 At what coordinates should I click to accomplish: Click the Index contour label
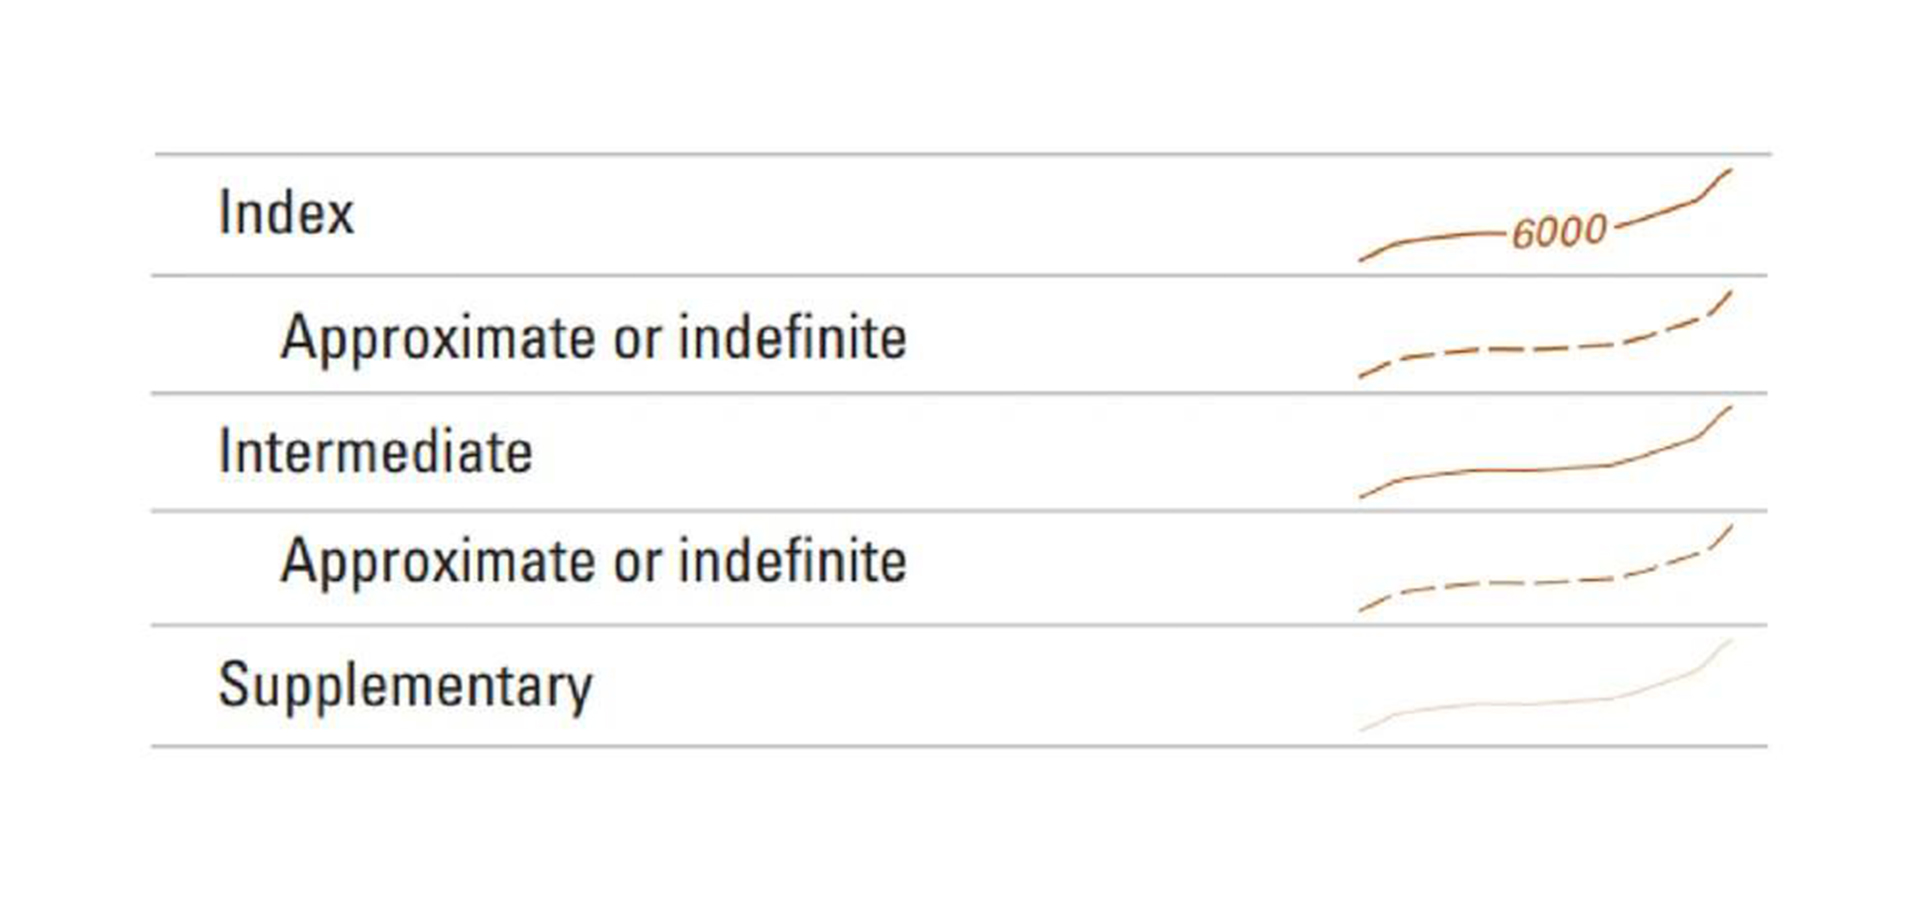tap(286, 212)
